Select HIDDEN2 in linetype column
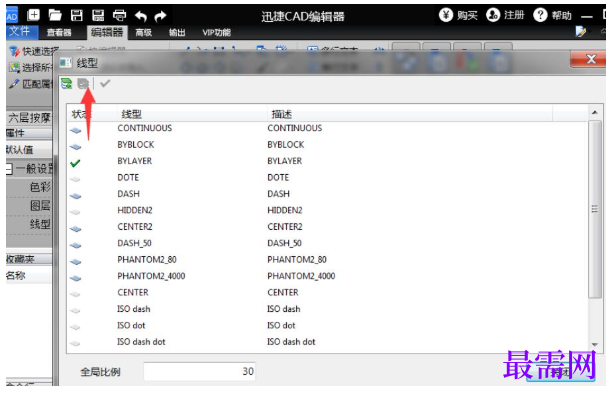Image resolution: width=615 pixels, height=396 pixels. click(x=135, y=211)
